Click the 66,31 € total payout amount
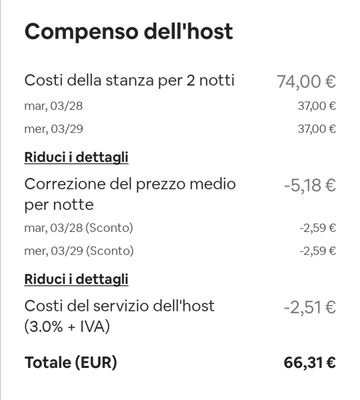Image resolution: width=360 pixels, height=400 pixels. pos(310,363)
